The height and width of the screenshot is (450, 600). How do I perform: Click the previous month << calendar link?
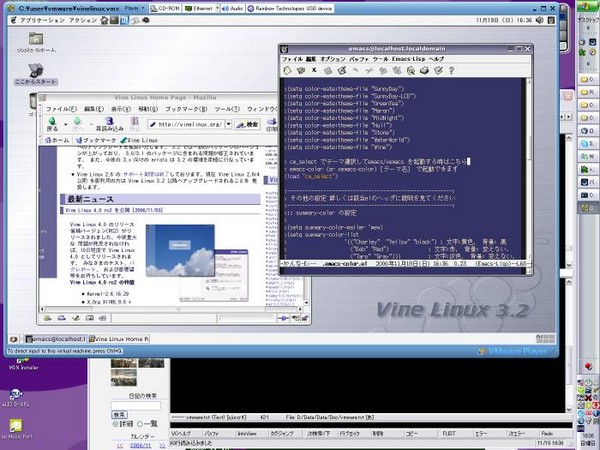click(120, 445)
